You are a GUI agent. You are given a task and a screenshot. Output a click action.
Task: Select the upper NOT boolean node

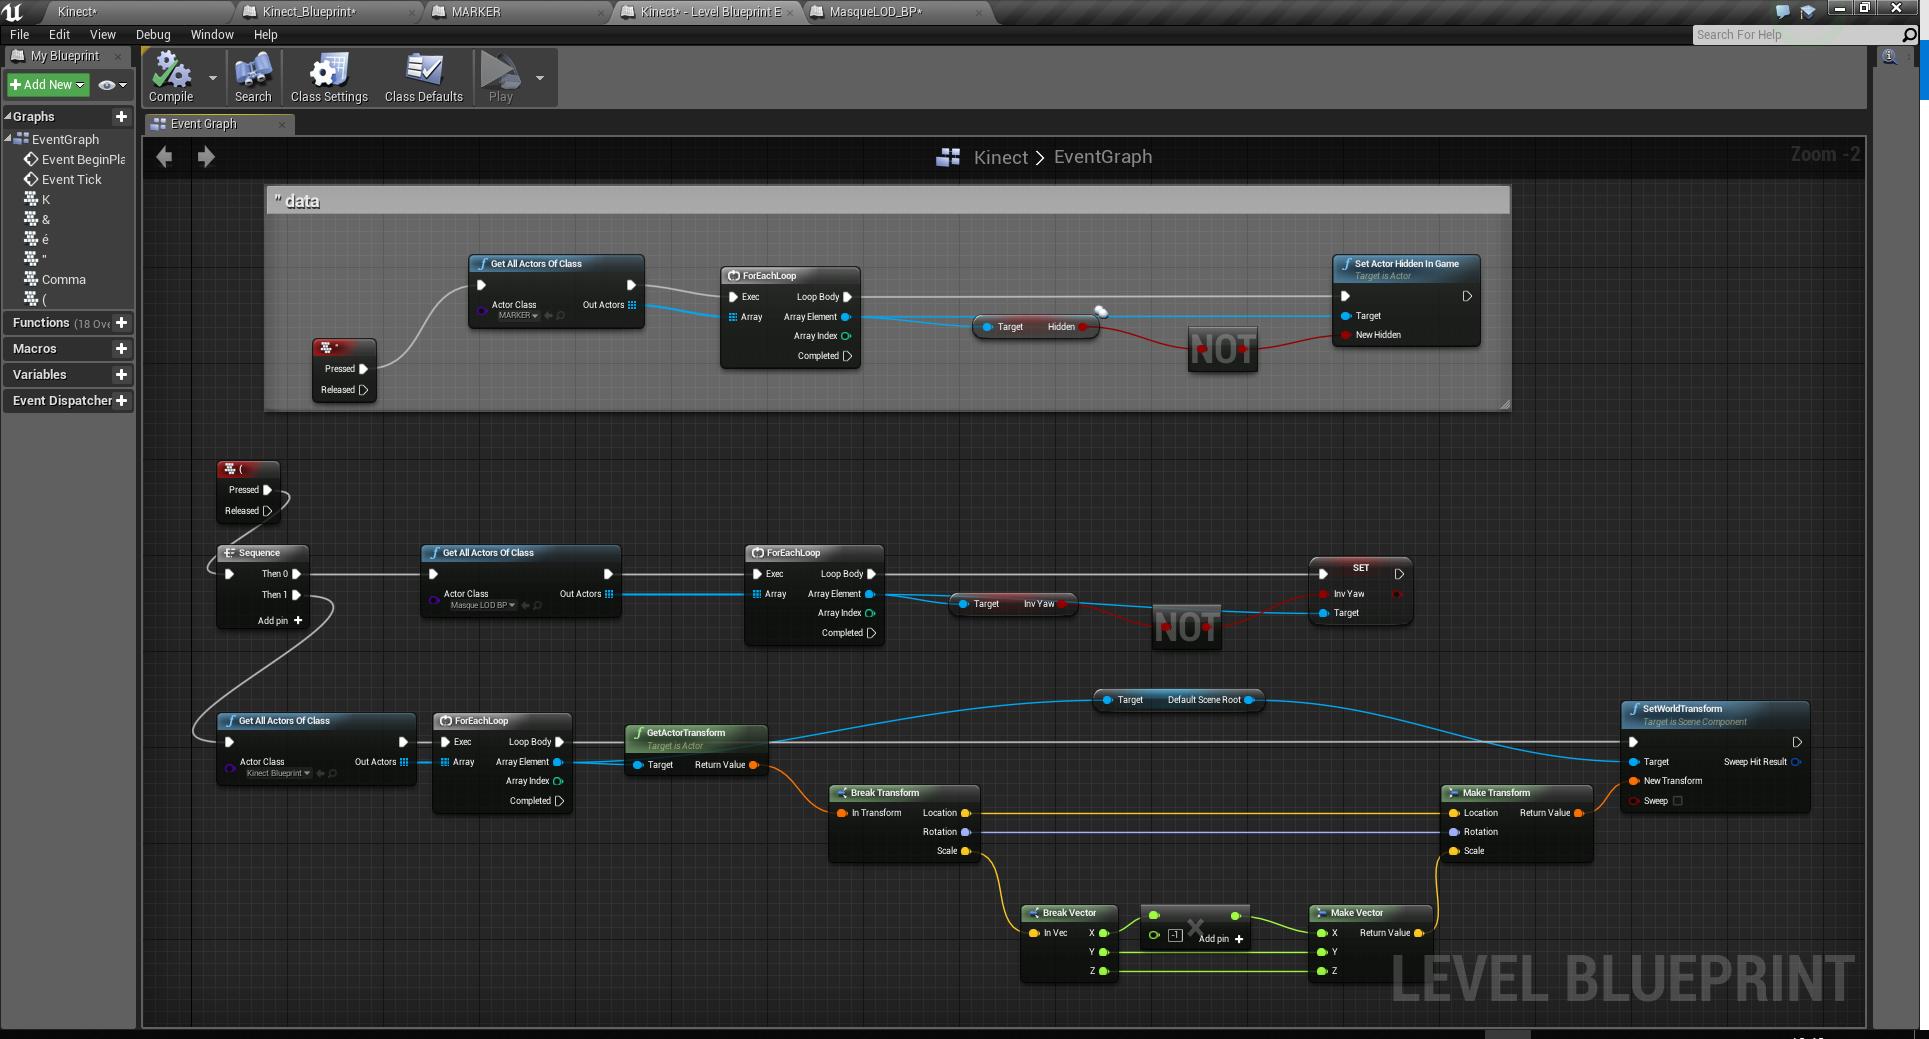1222,349
